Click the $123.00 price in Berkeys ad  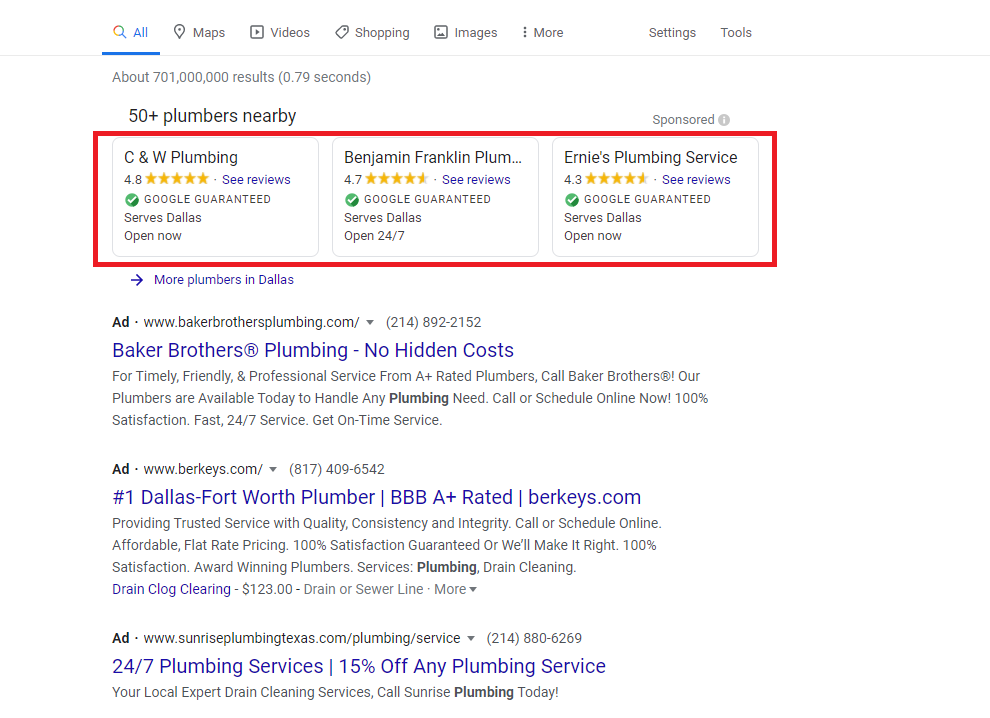click(267, 589)
